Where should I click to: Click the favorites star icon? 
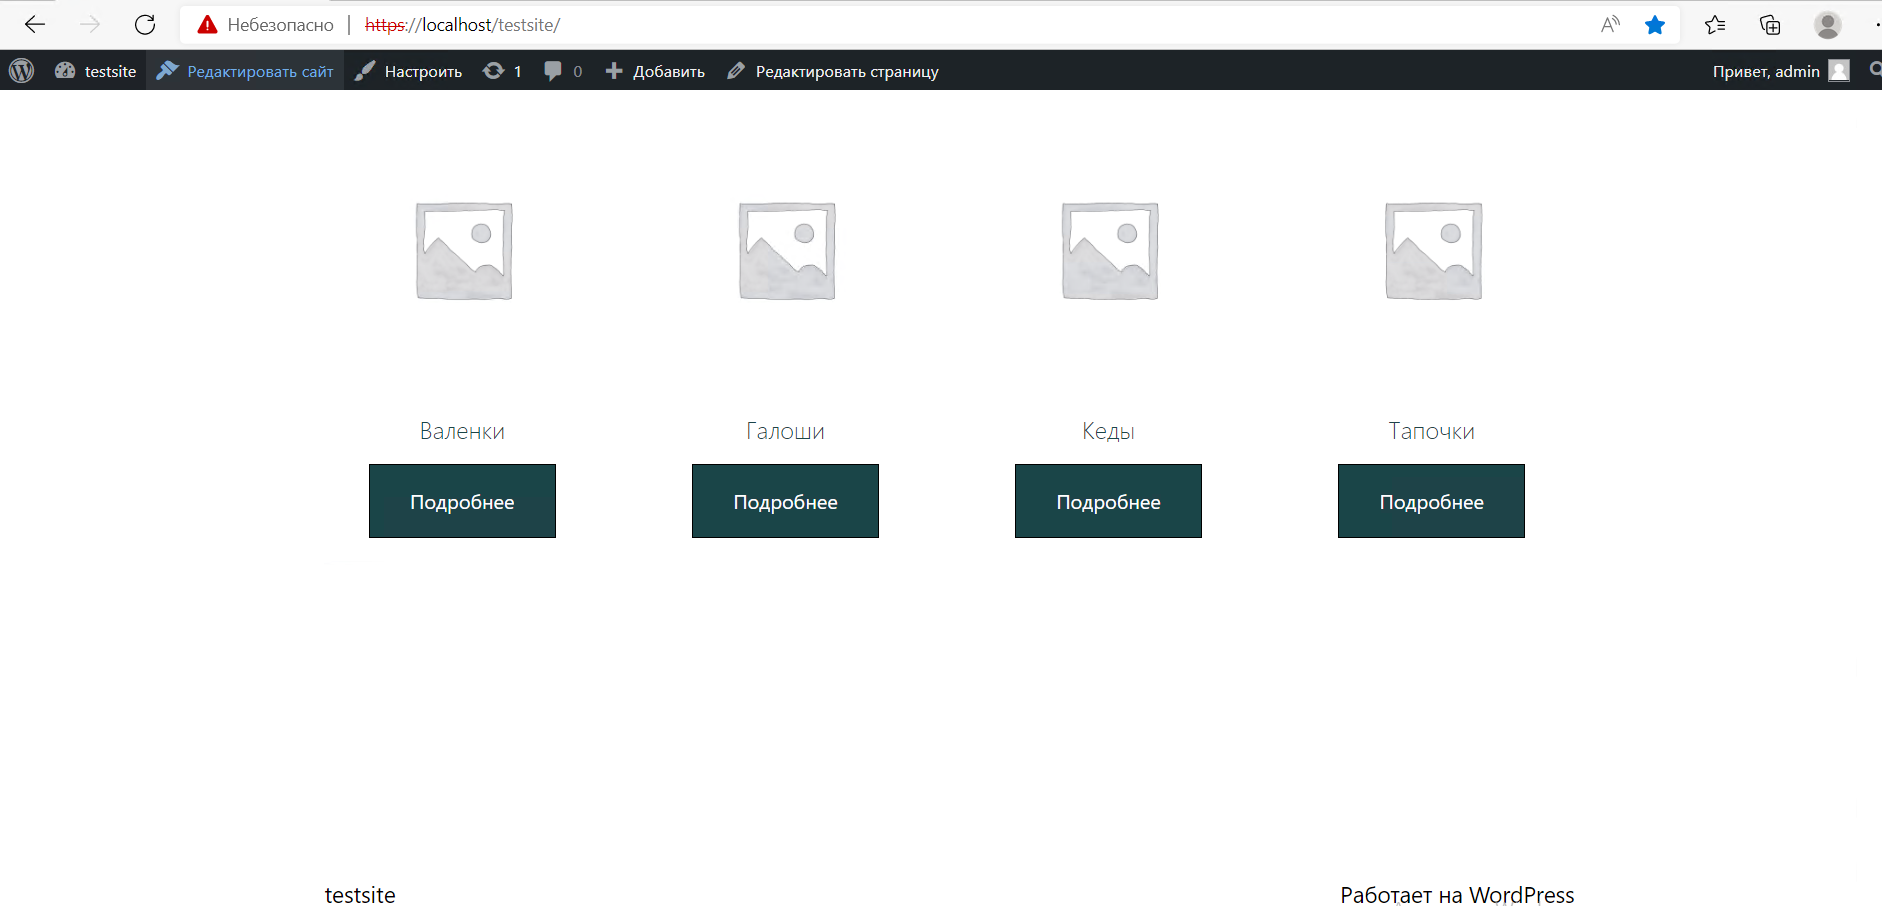coord(1655,25)
